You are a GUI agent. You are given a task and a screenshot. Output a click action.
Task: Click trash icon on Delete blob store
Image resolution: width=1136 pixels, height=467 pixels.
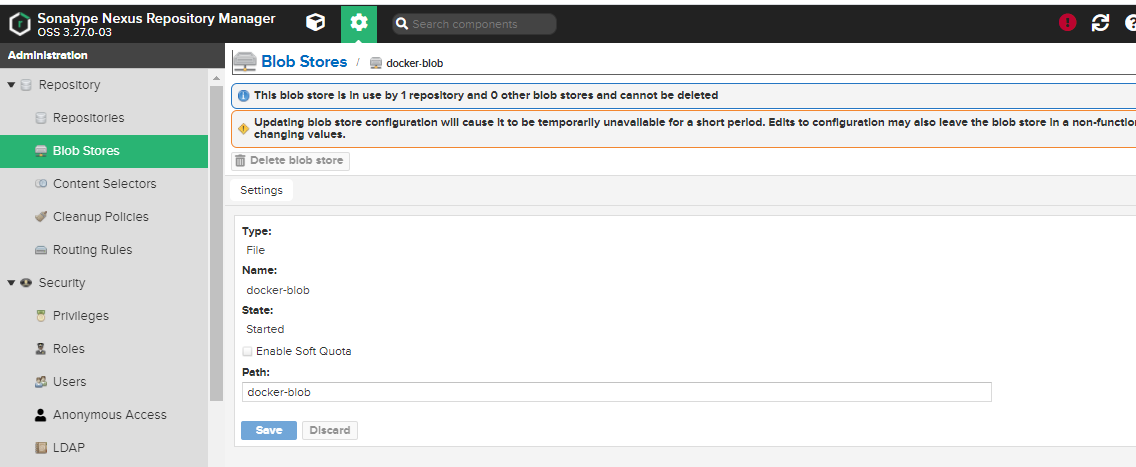[241, 161]
